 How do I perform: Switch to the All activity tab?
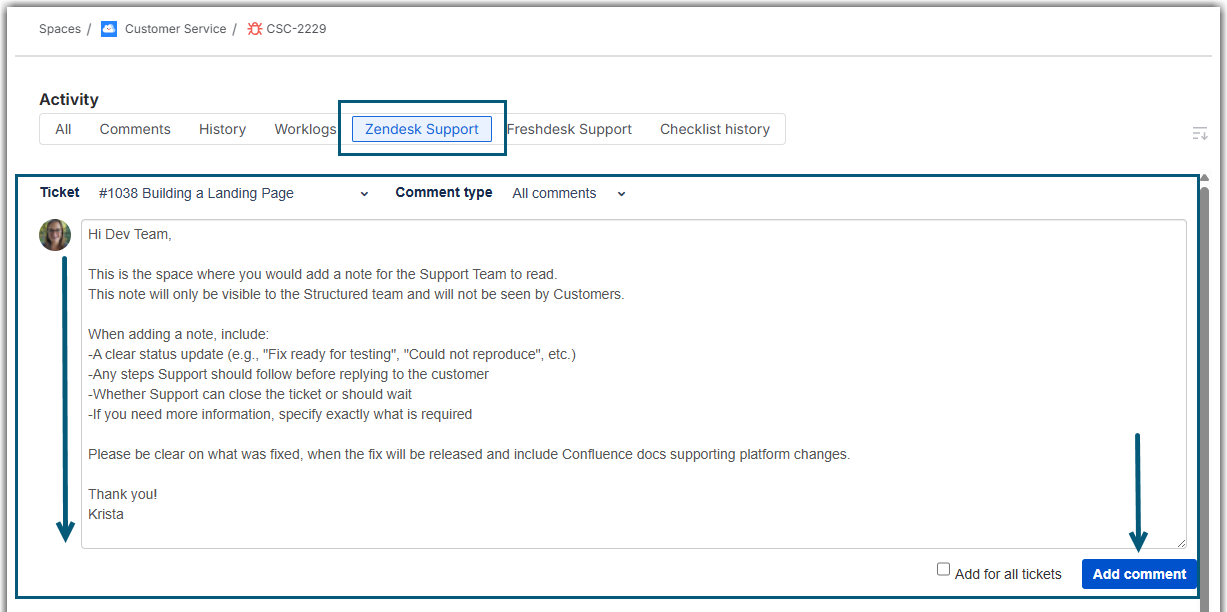(x=63, y=129)
